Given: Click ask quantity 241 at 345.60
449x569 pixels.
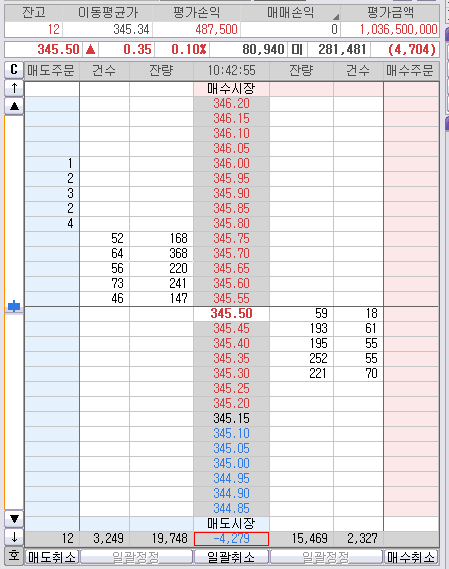Looking at the screenshot, I should 162,283.
